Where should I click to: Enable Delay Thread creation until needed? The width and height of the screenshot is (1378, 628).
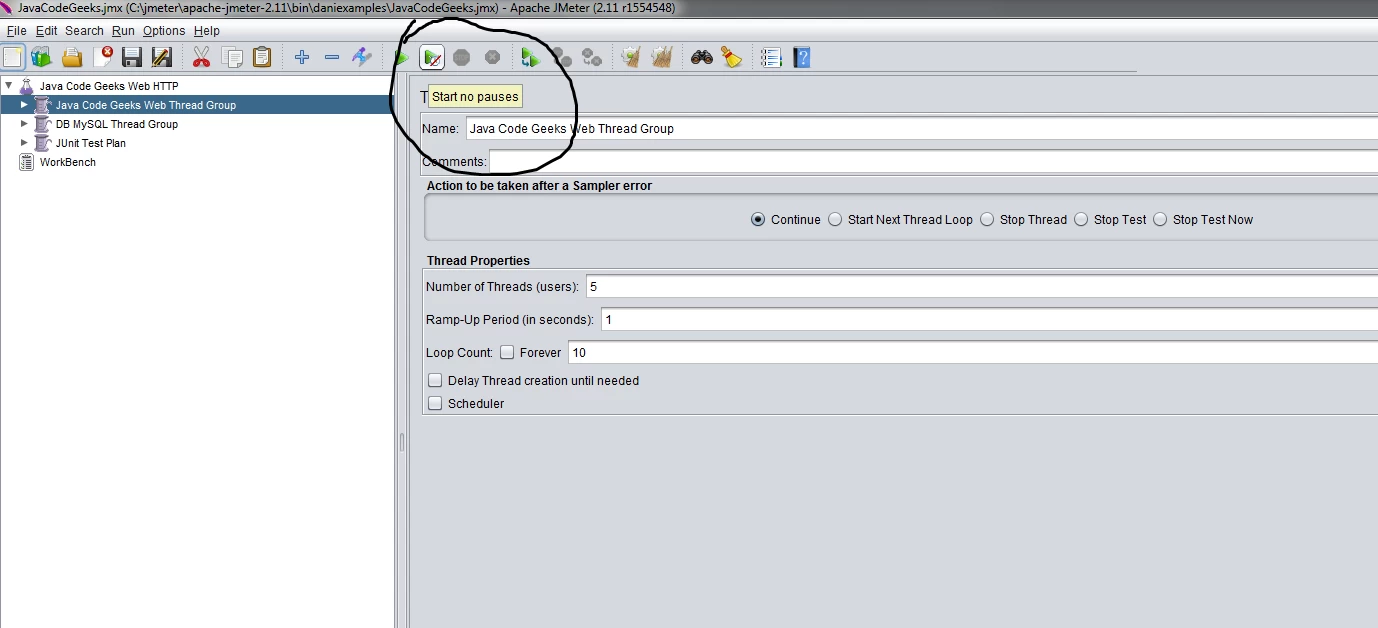(x=435, y=381)
